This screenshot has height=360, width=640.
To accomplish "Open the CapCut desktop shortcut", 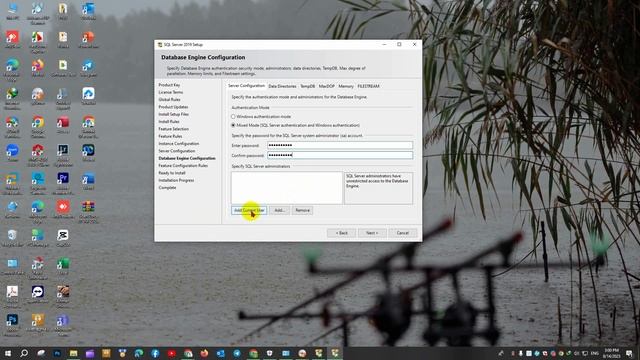I will (63, 238).
